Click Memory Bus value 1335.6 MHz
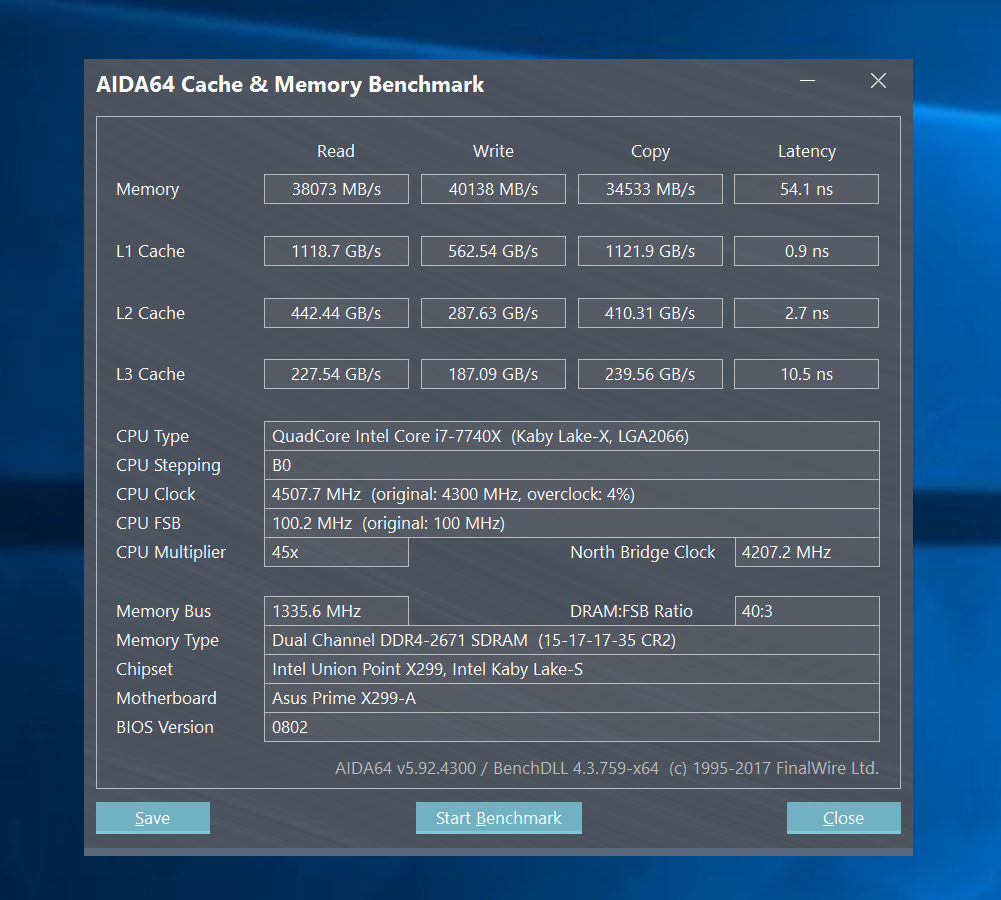Image resolution: width=1001 pixels, height=900 pixels. (336, 611)
